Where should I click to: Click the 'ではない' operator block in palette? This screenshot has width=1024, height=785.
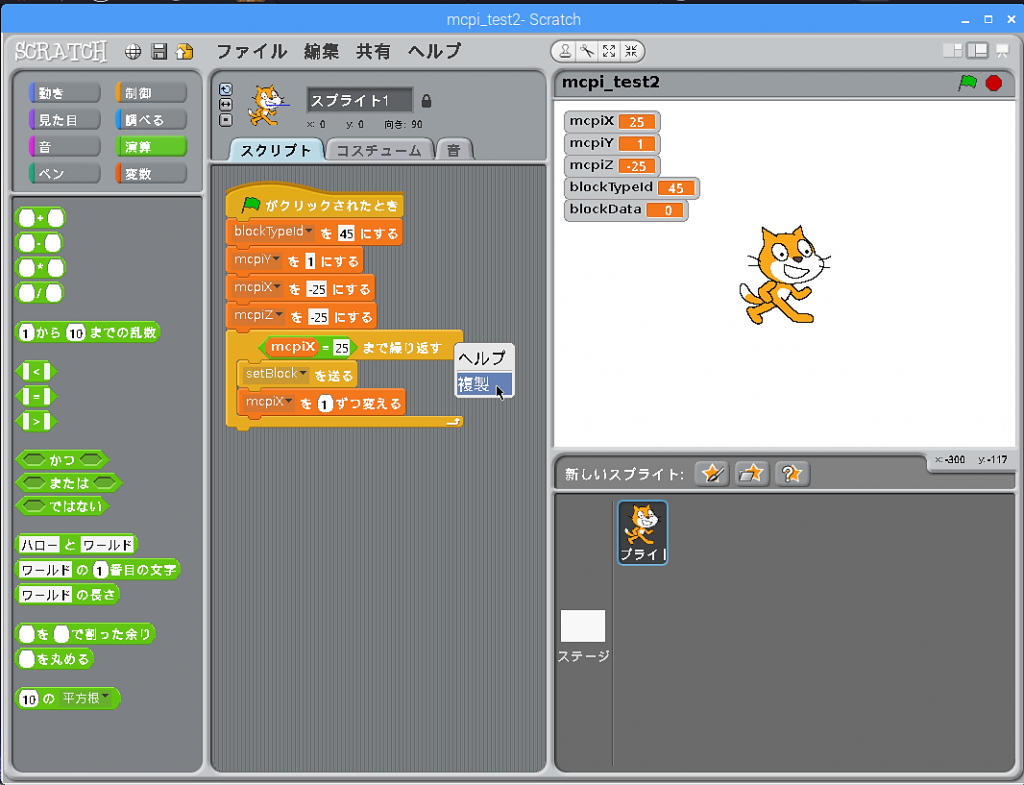point(63,506)
